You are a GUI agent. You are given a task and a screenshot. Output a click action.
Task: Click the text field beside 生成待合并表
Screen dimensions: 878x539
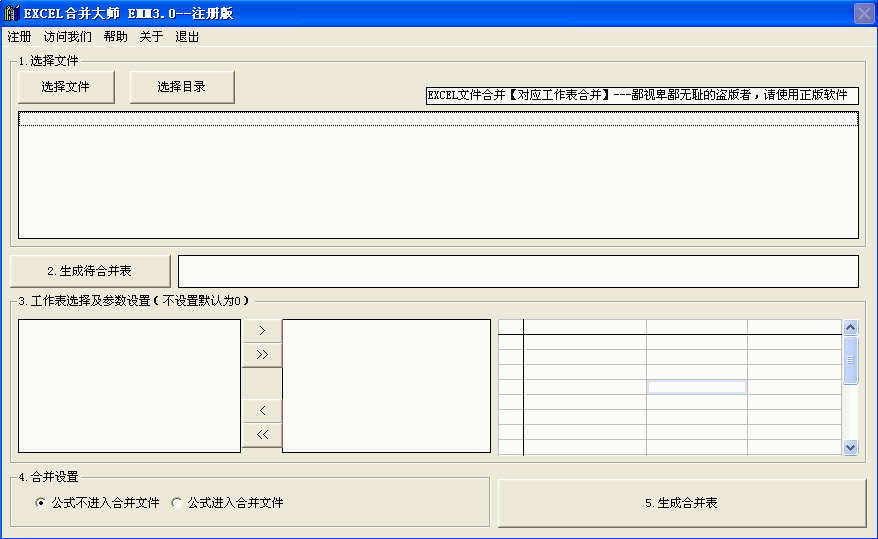pyautogui.click(x=518, y=271)
